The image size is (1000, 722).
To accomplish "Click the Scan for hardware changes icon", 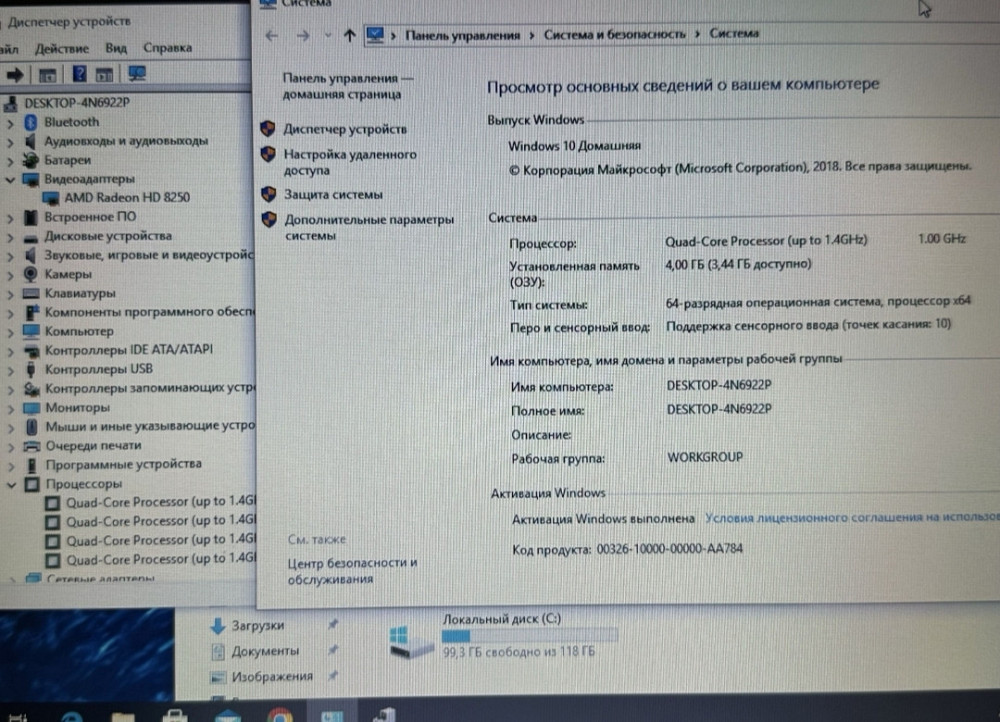I will (x=137, y=72).
